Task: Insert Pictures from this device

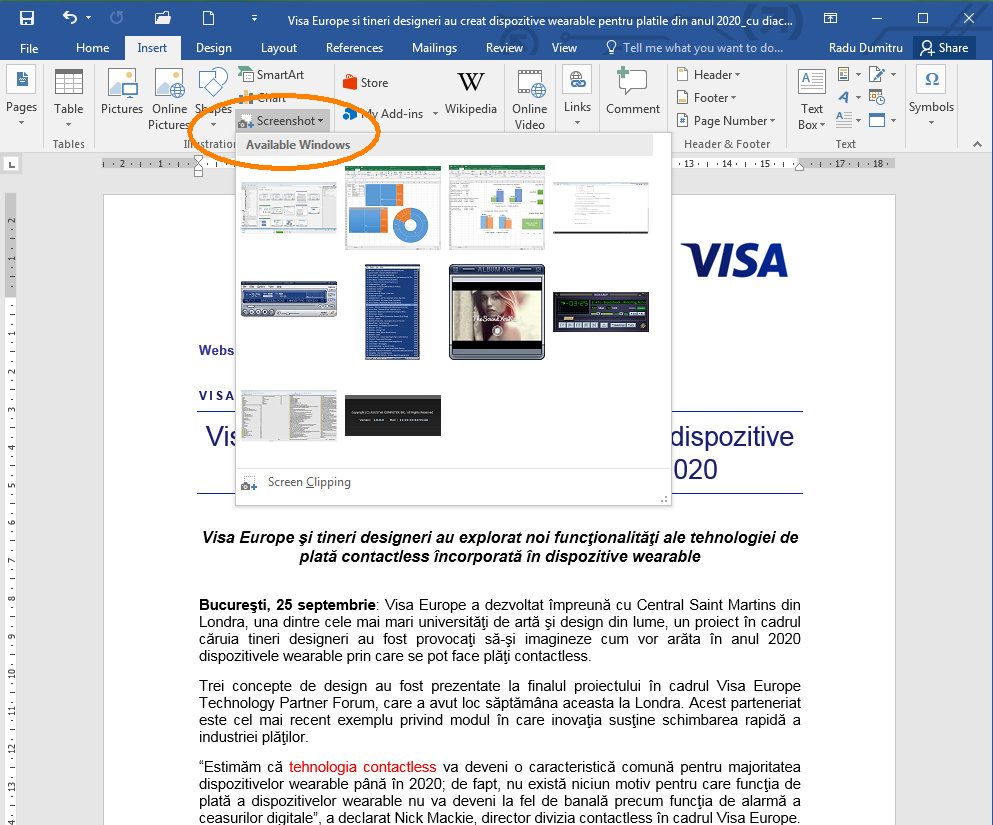Action: [x=122, y=93]
